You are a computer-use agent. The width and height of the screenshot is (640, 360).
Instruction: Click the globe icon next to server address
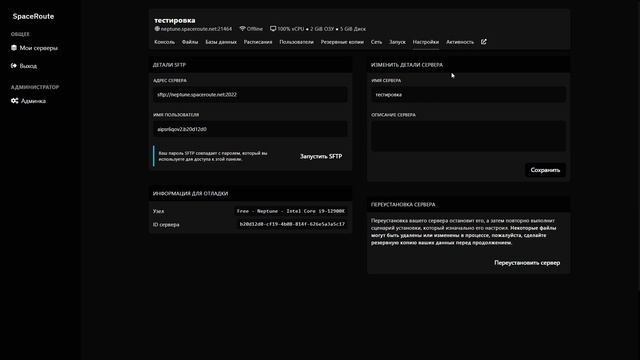coord(157,29)
